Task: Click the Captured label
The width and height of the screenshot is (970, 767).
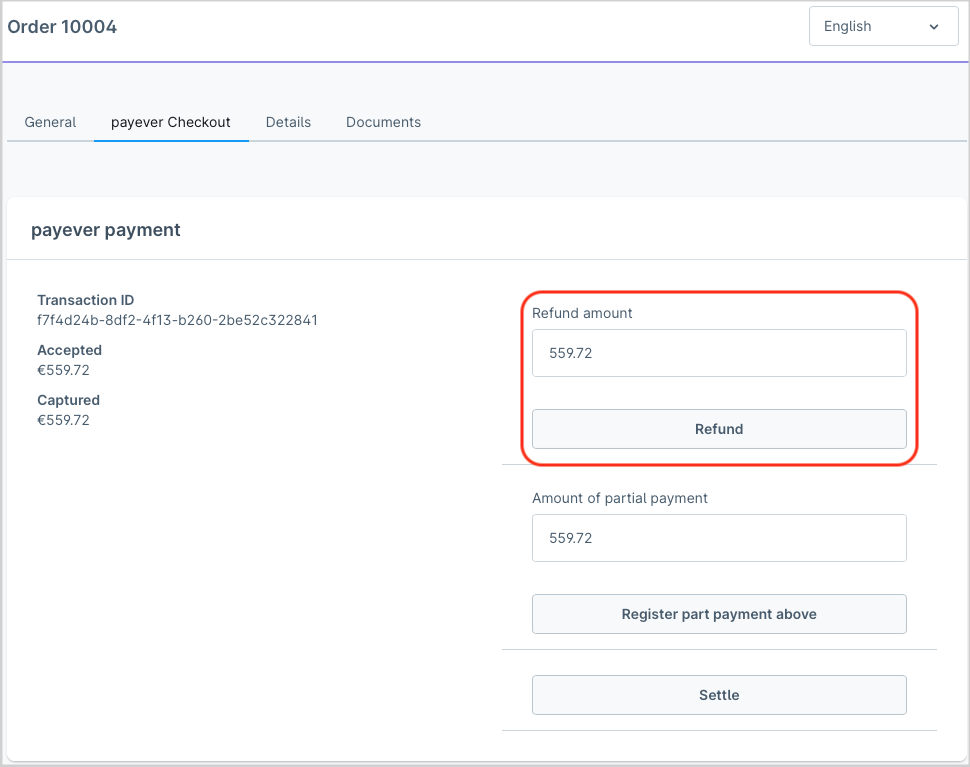Action: pos(68,400)
